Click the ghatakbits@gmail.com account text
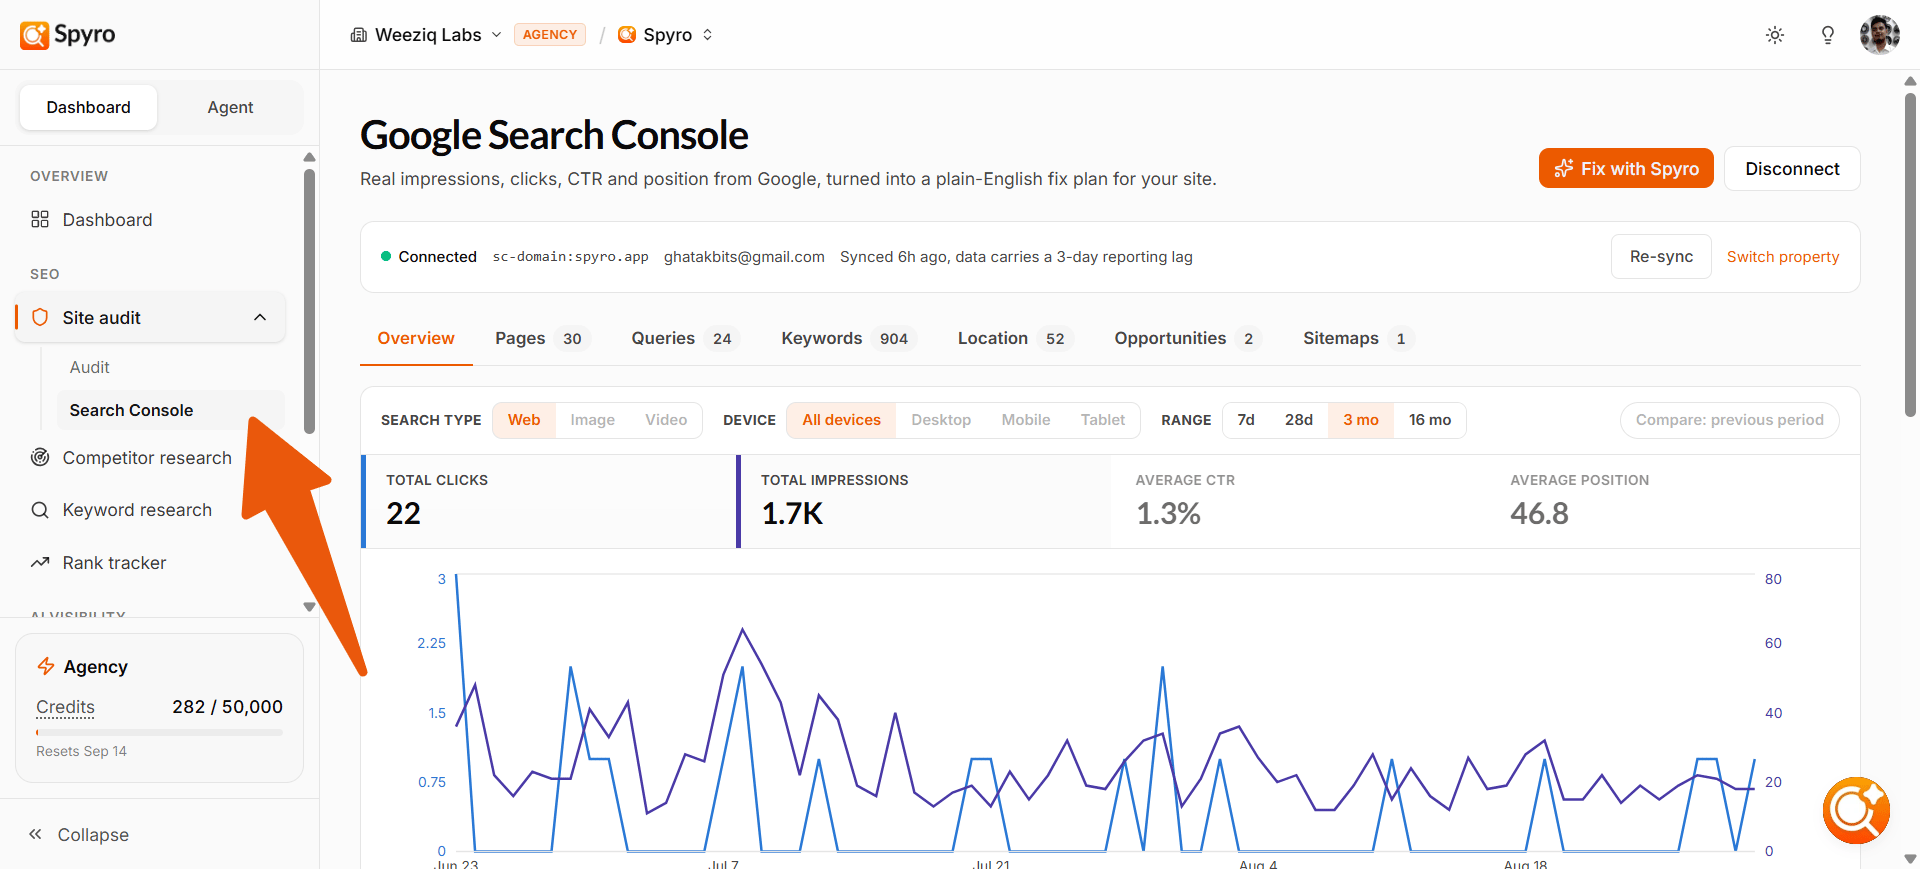 (x=744, y=256)
